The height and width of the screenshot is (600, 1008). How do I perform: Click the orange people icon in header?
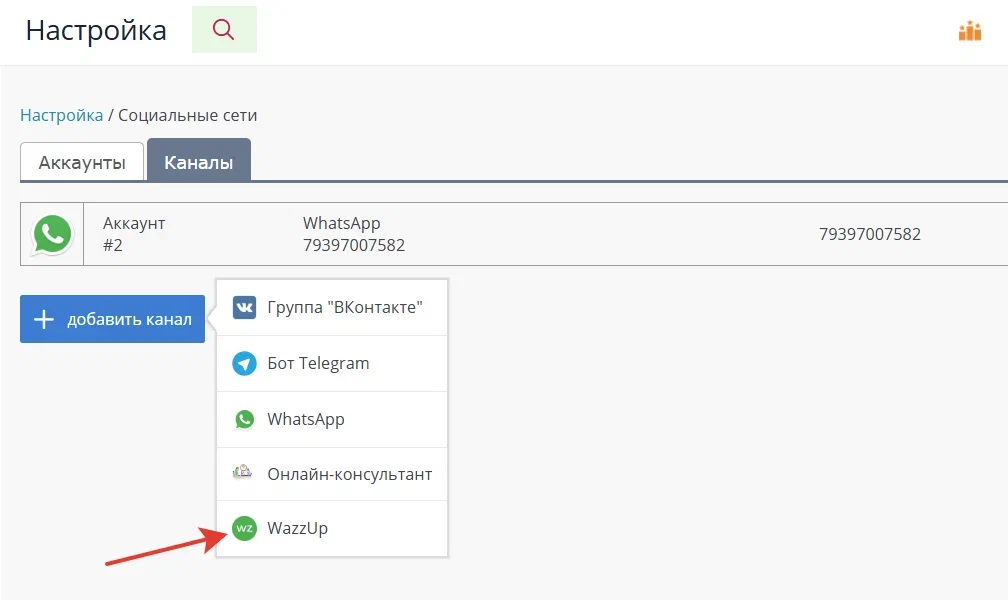coord(969,31)
